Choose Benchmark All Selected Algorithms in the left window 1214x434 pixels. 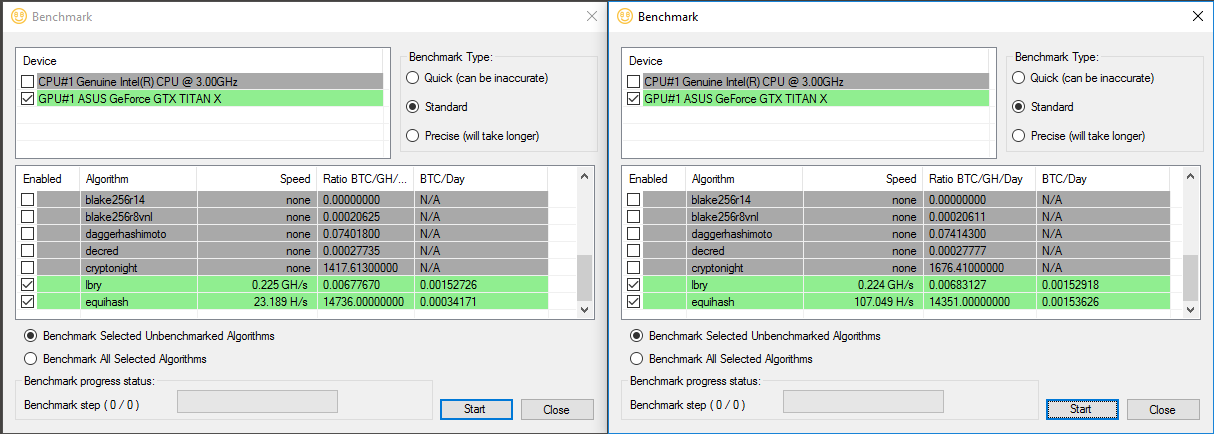[31, 359]
